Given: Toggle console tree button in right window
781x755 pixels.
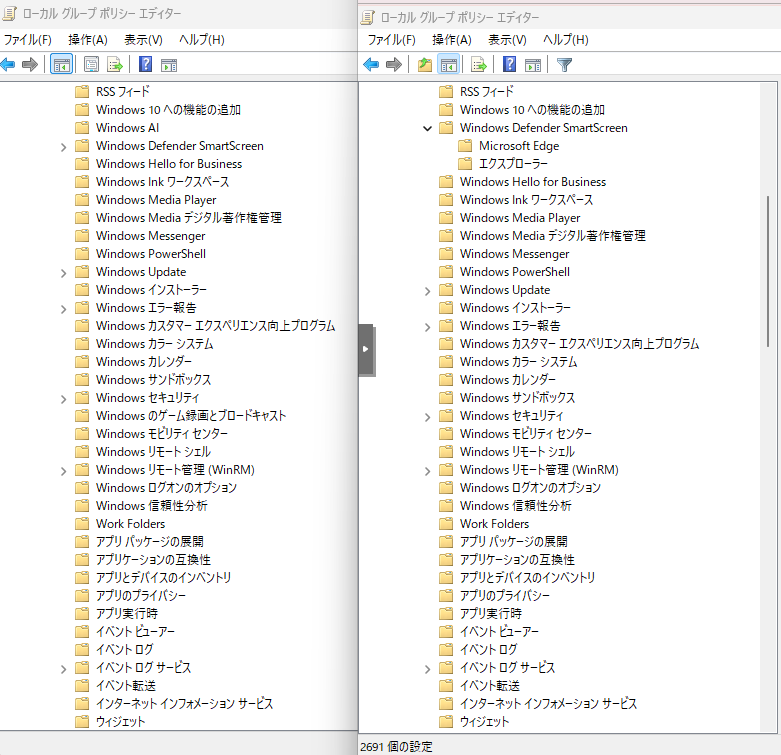Looking at the screenshot, I should (448, 64).
